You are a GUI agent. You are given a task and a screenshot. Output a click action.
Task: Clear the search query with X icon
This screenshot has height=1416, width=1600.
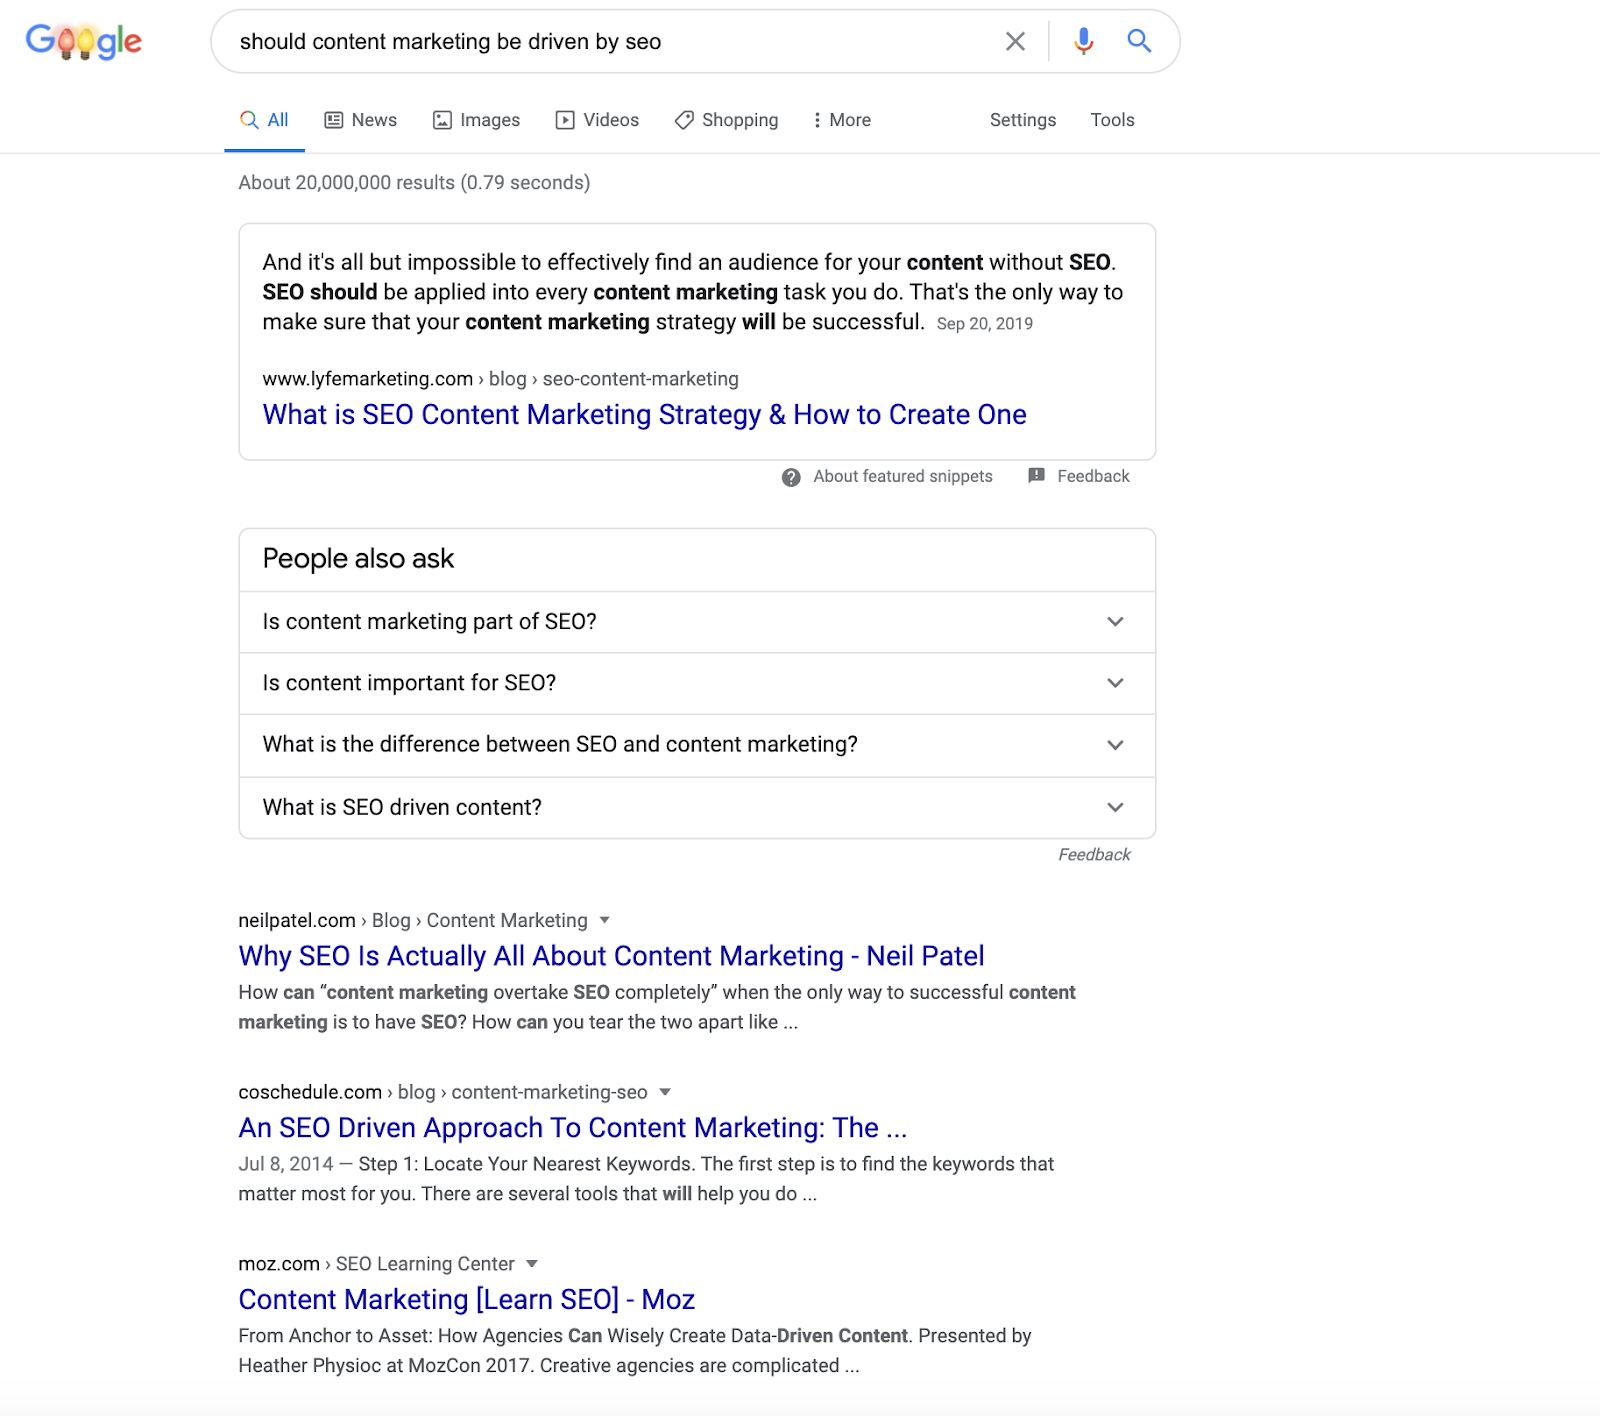coord(1015,41)
